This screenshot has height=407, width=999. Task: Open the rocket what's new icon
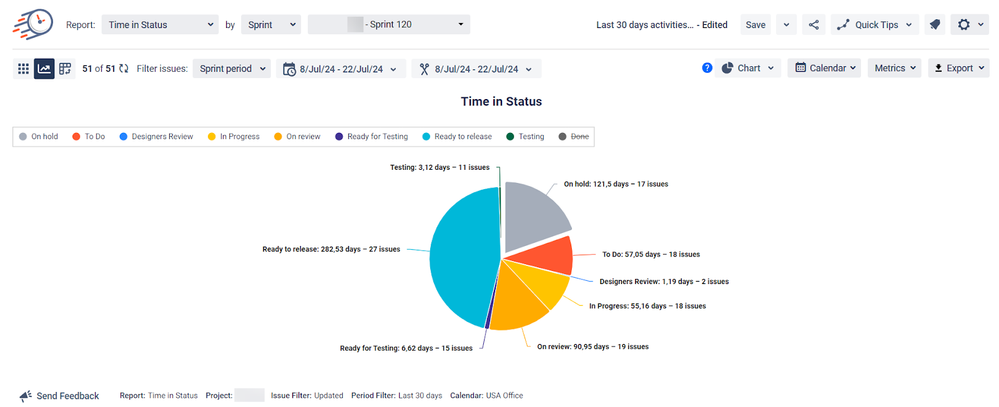click(934, 25)
